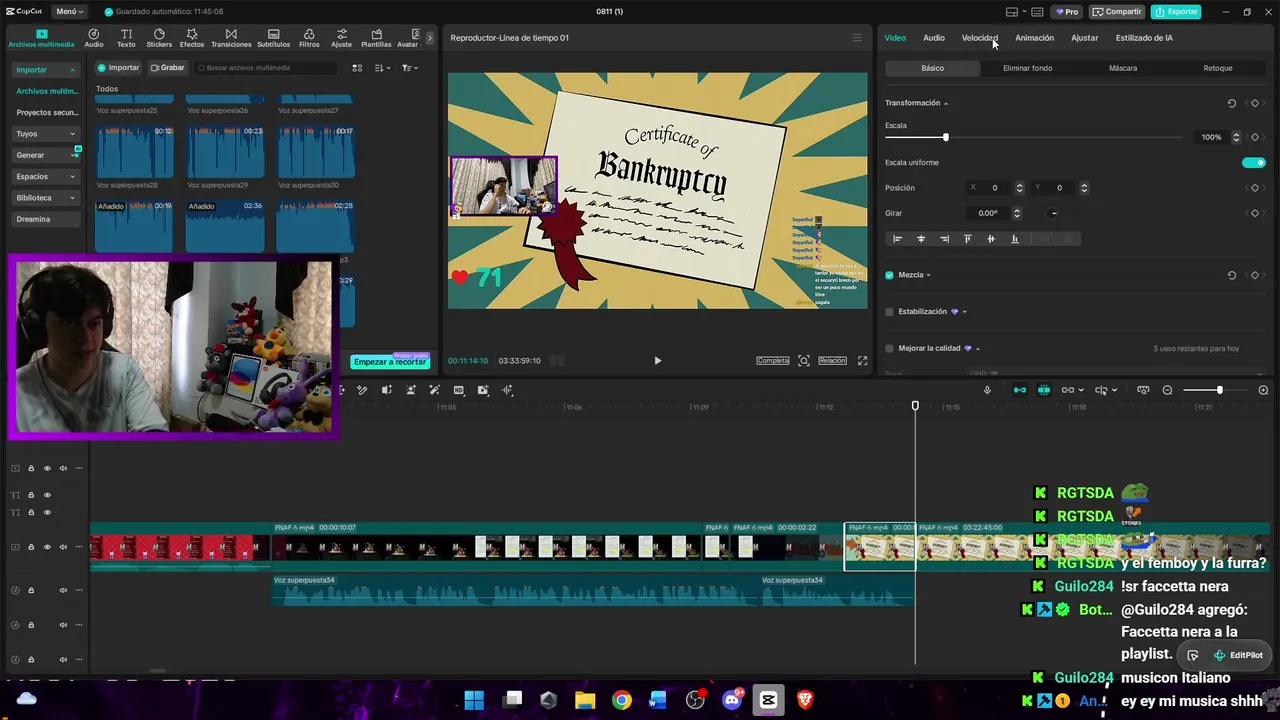
Task: Reset the Mezcla settings
Action: tap(1231, 275)
